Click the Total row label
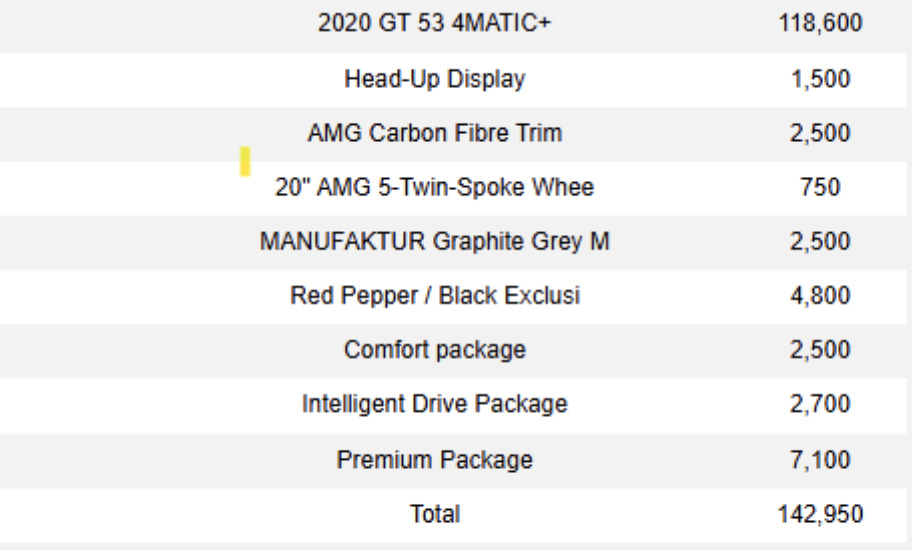 [x=434, y=514]
